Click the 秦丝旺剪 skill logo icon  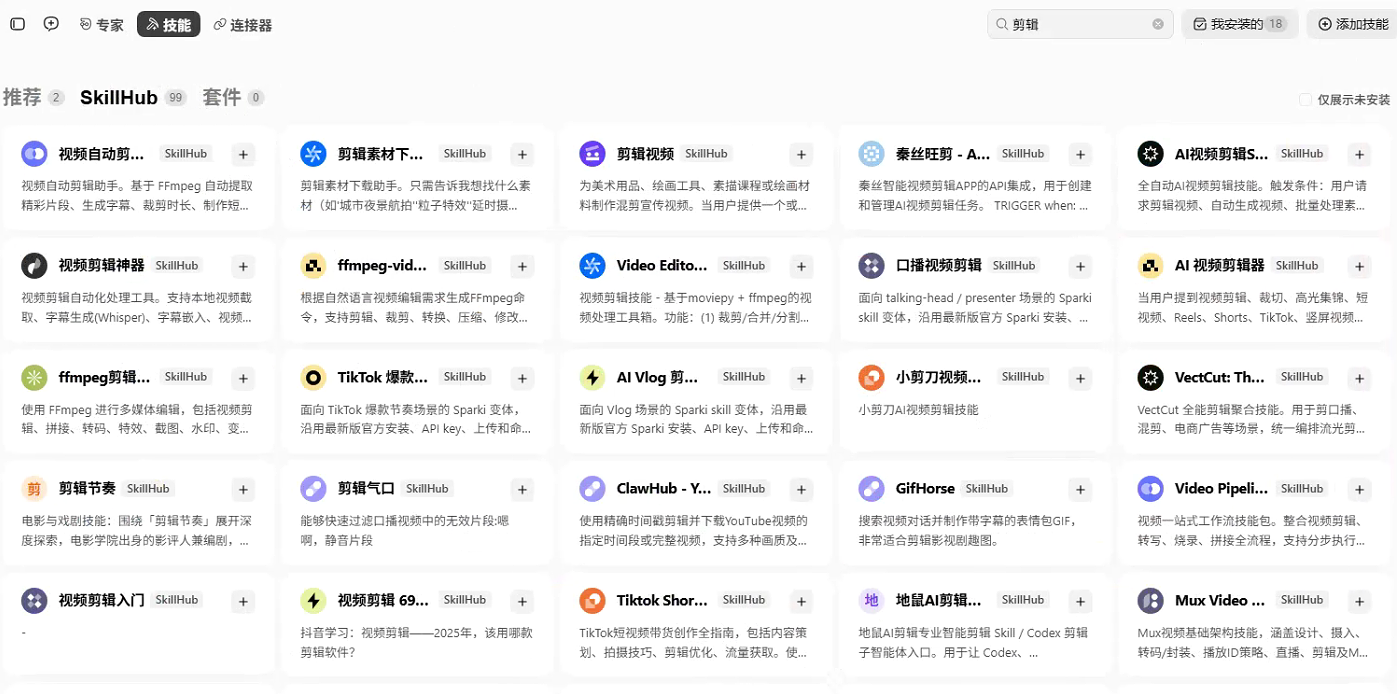pyautogui.click(x=871, y=154)
